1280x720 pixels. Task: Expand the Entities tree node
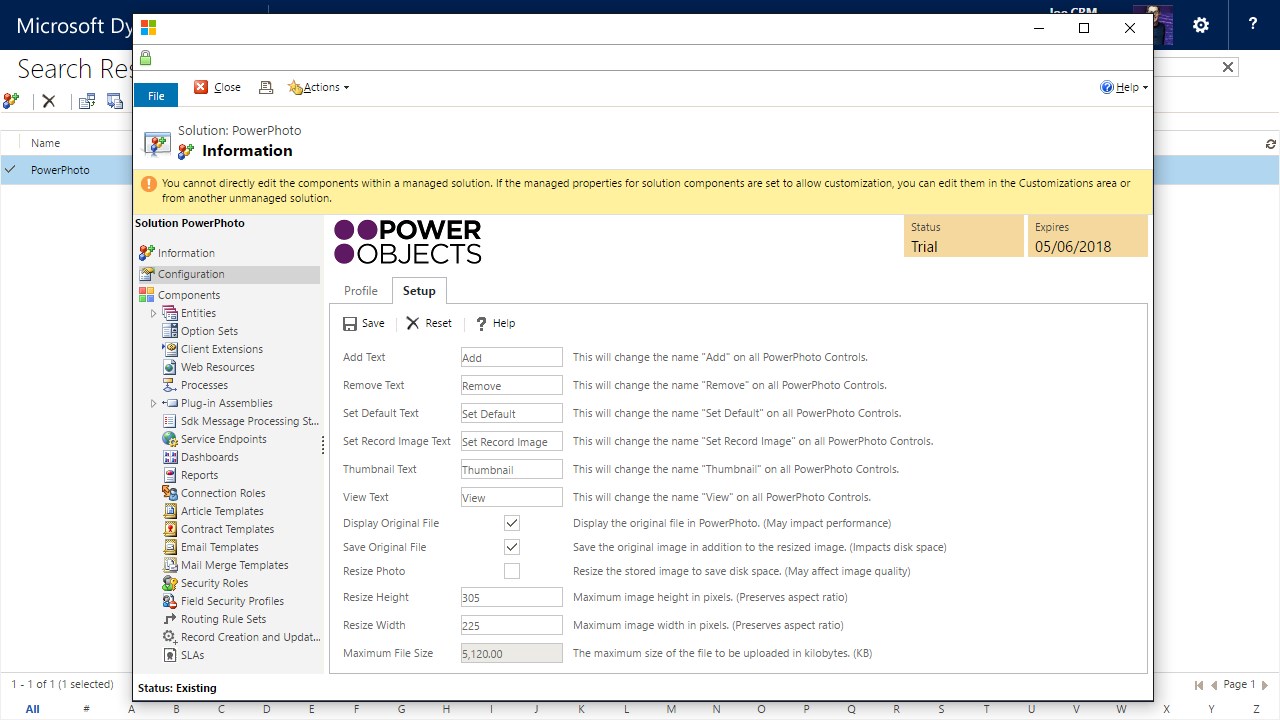(x=154, y=313)
